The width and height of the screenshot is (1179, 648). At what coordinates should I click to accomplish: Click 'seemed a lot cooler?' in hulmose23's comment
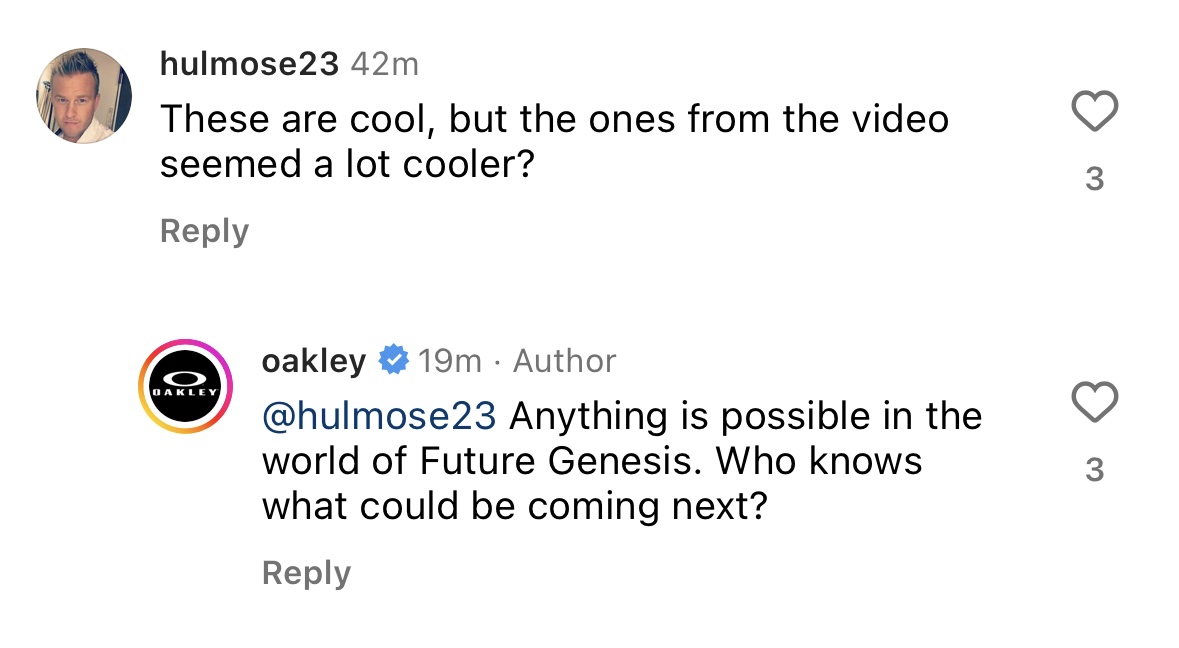point(344,165)
